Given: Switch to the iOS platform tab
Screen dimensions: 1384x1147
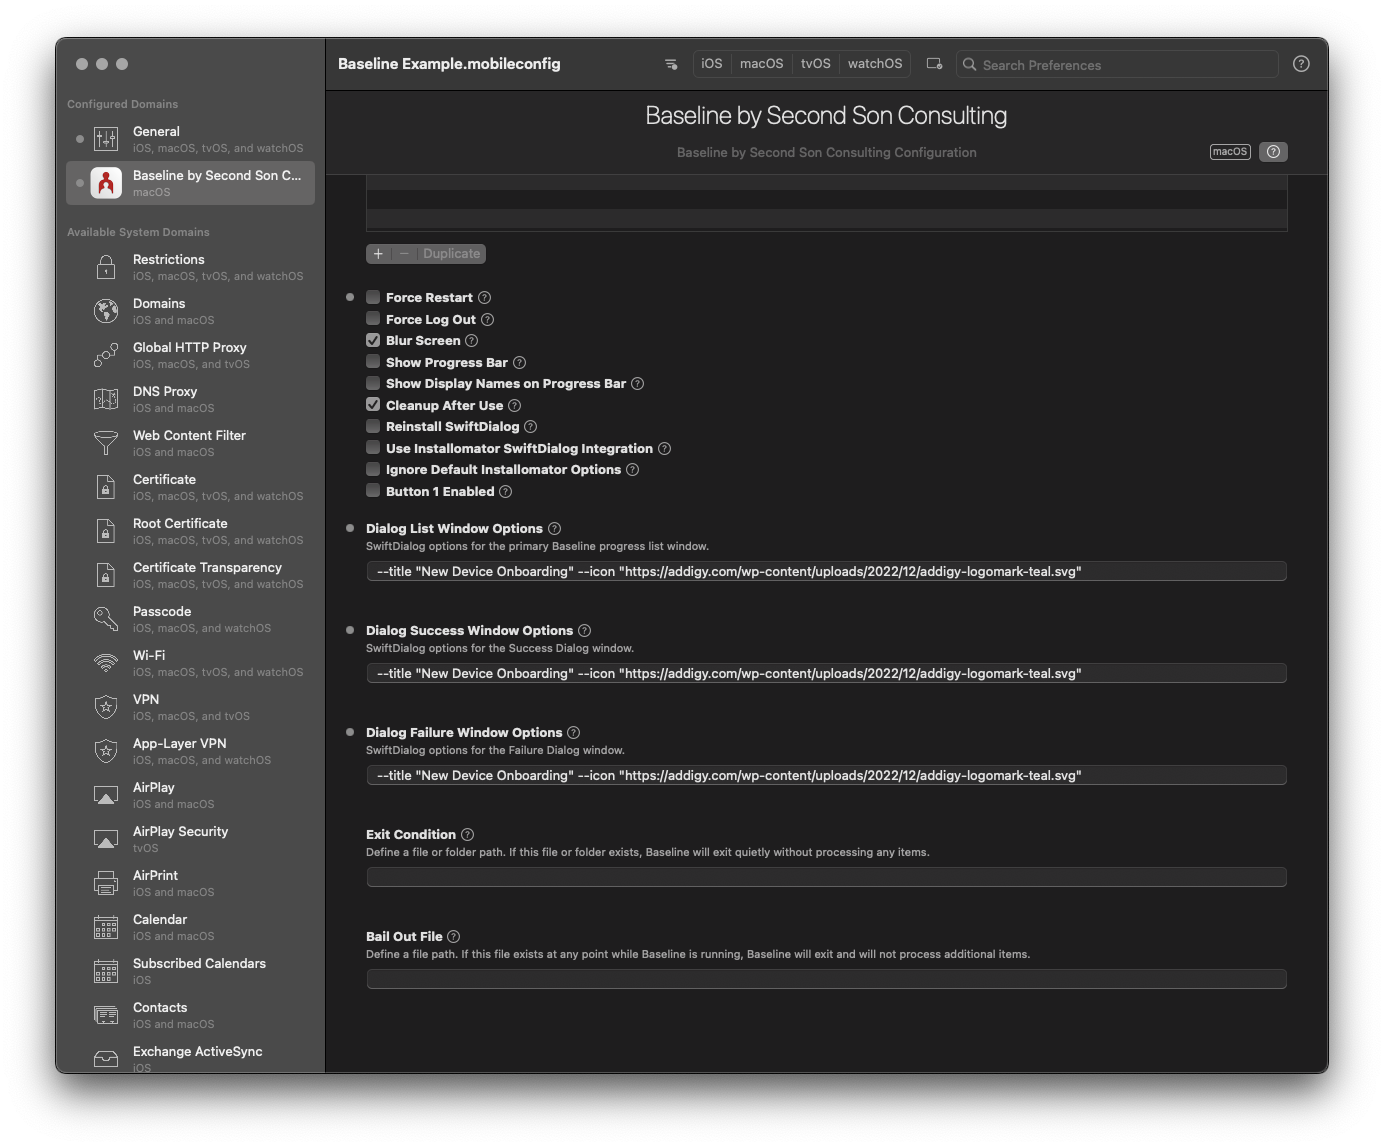Looking at the screenshot, I should click(x=712, y=64).
